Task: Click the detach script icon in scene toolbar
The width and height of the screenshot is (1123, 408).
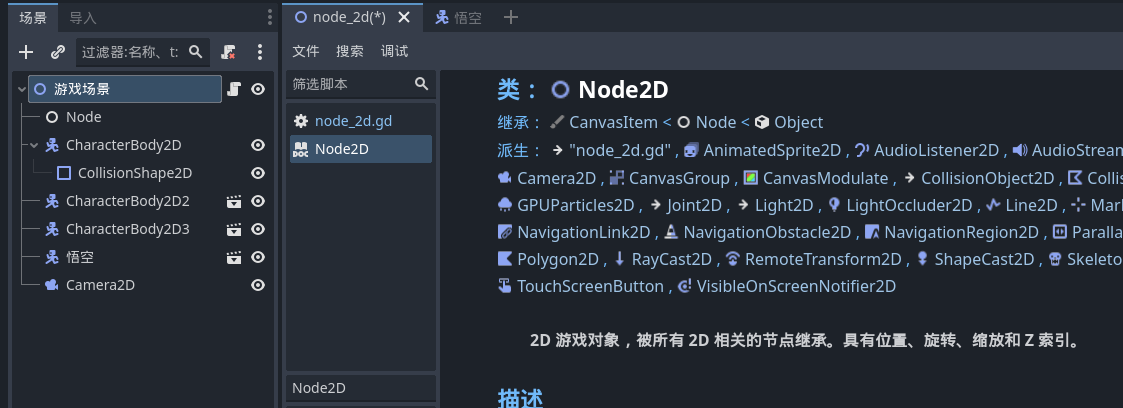Action: (229, 52)
